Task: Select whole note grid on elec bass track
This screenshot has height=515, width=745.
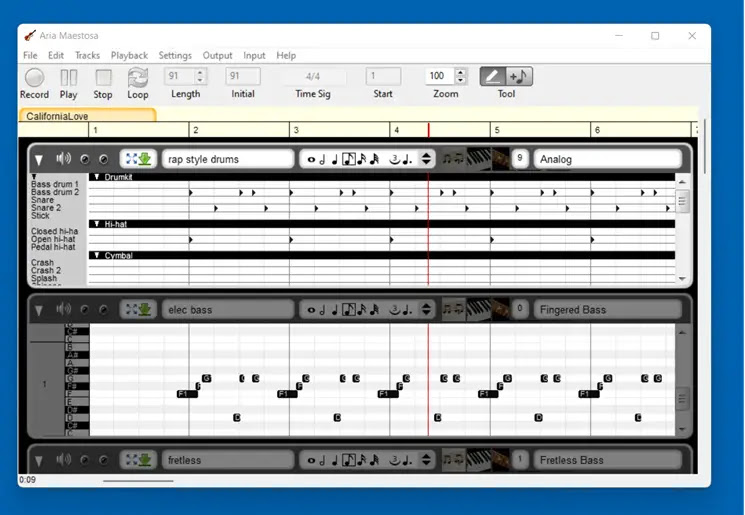Action: click(311, 310)
